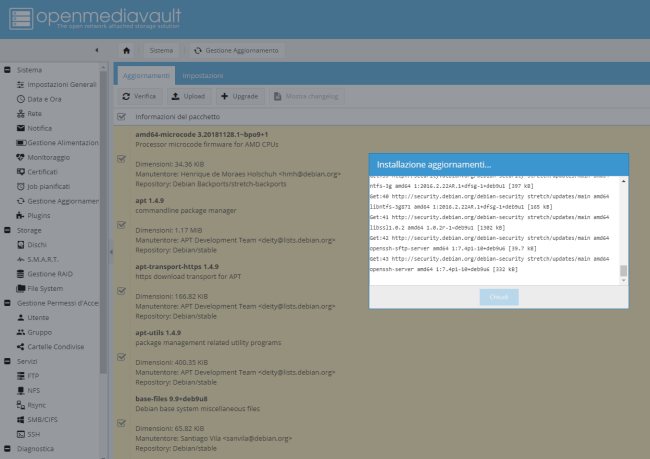Open Gestione Alimentazione entry
This screenshot has height=459, width=650.
[x=57, y=143]
